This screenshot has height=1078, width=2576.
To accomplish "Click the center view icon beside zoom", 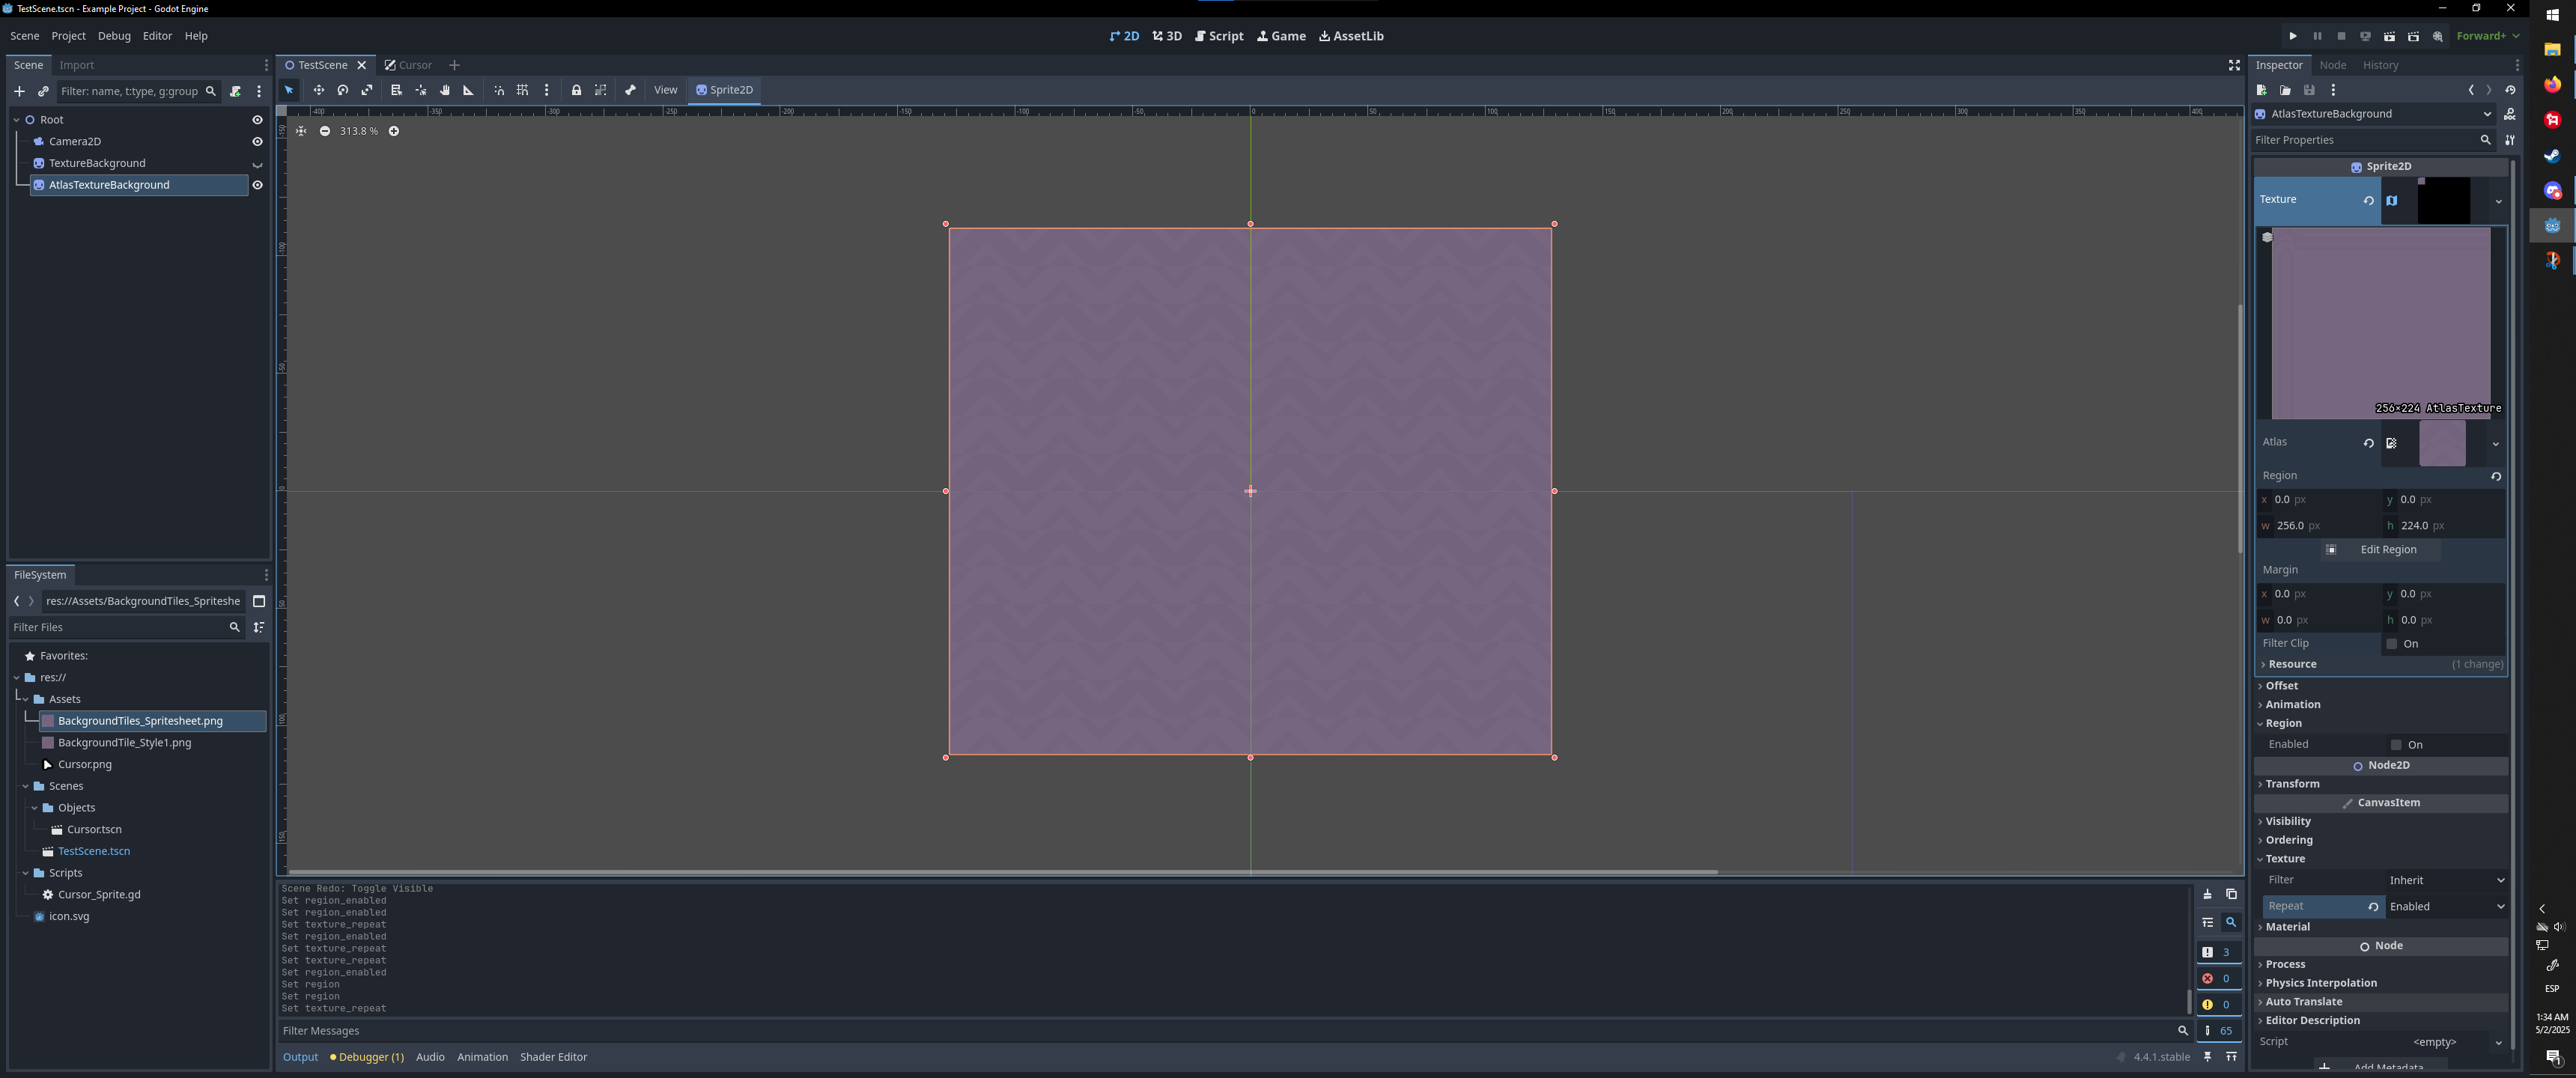I will [x=301, y=131].
